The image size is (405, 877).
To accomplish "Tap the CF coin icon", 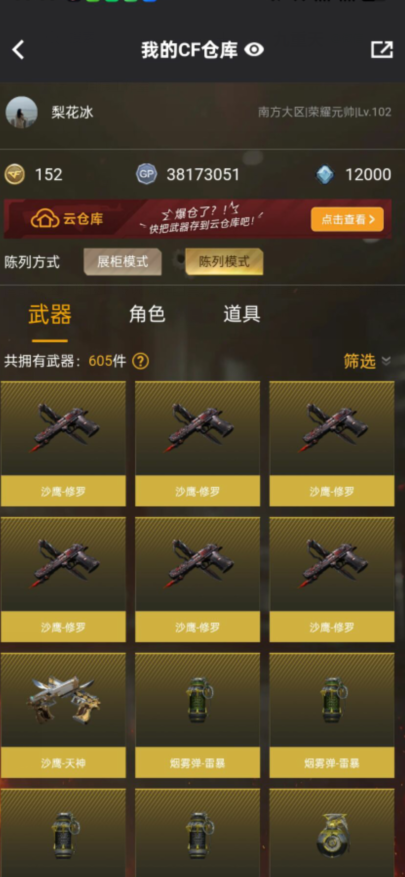I will [15, 175].
